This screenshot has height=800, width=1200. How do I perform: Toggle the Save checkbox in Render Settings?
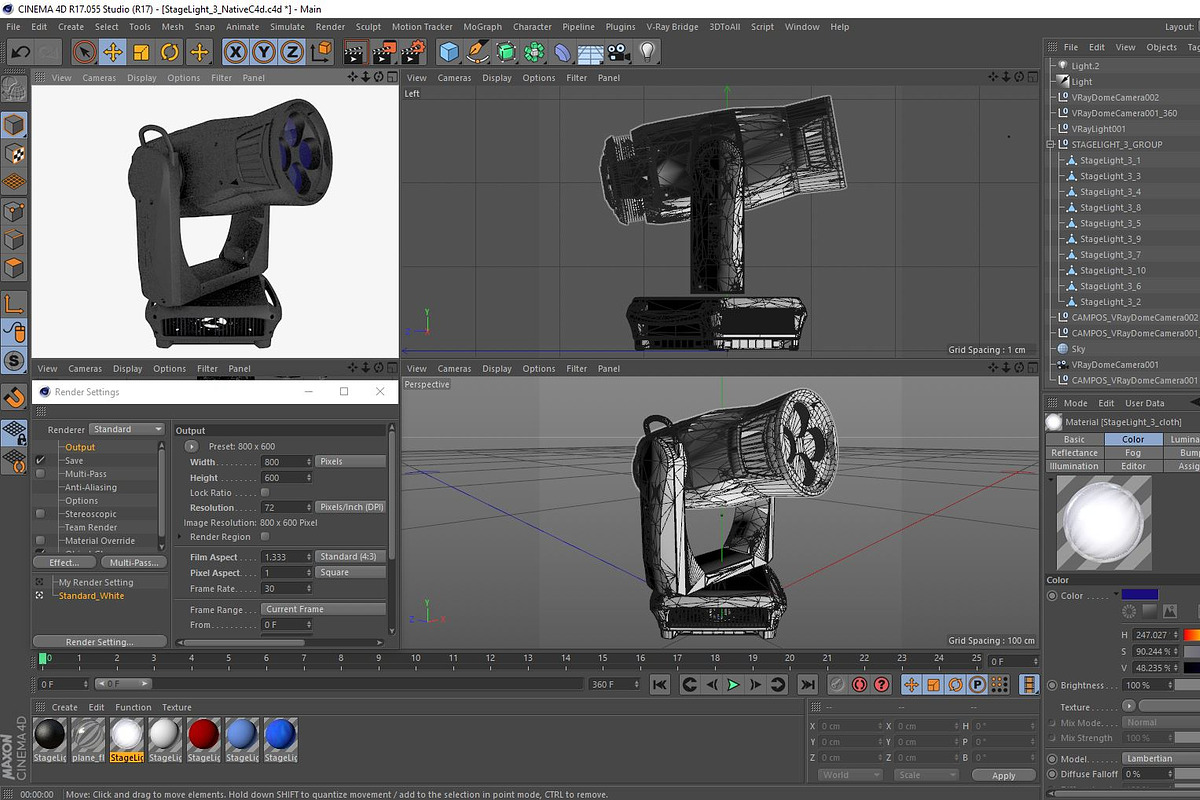coord(41,460)
